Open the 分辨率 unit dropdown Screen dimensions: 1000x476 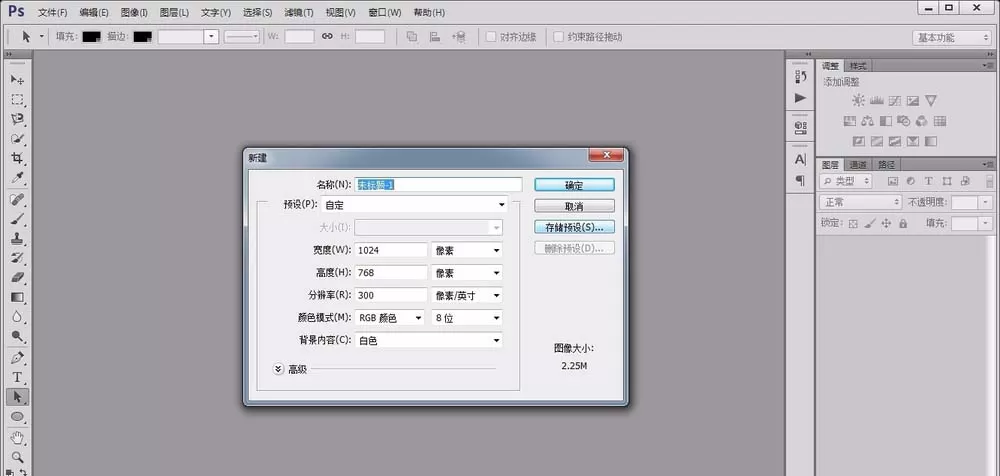pyautogui.click(x=467, y=295)
